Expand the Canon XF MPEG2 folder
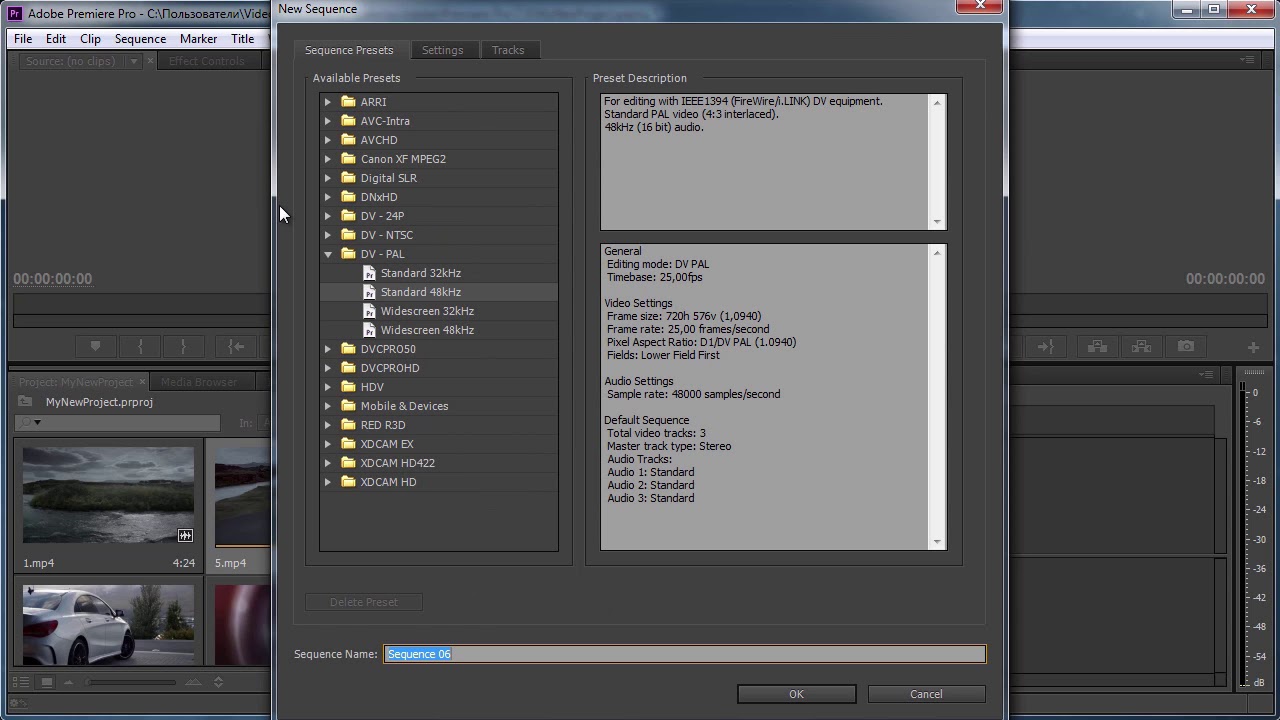Image resolution: width=1280 pixels, height=720 pixels. [x=328, y=159]
